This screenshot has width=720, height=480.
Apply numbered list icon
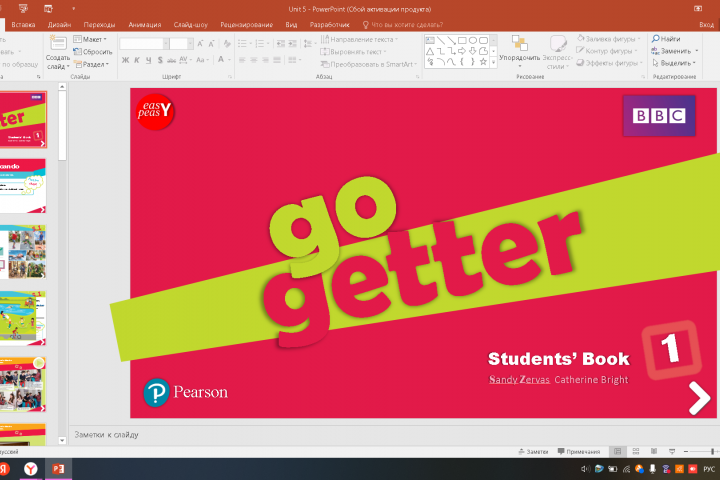point(261,44)
